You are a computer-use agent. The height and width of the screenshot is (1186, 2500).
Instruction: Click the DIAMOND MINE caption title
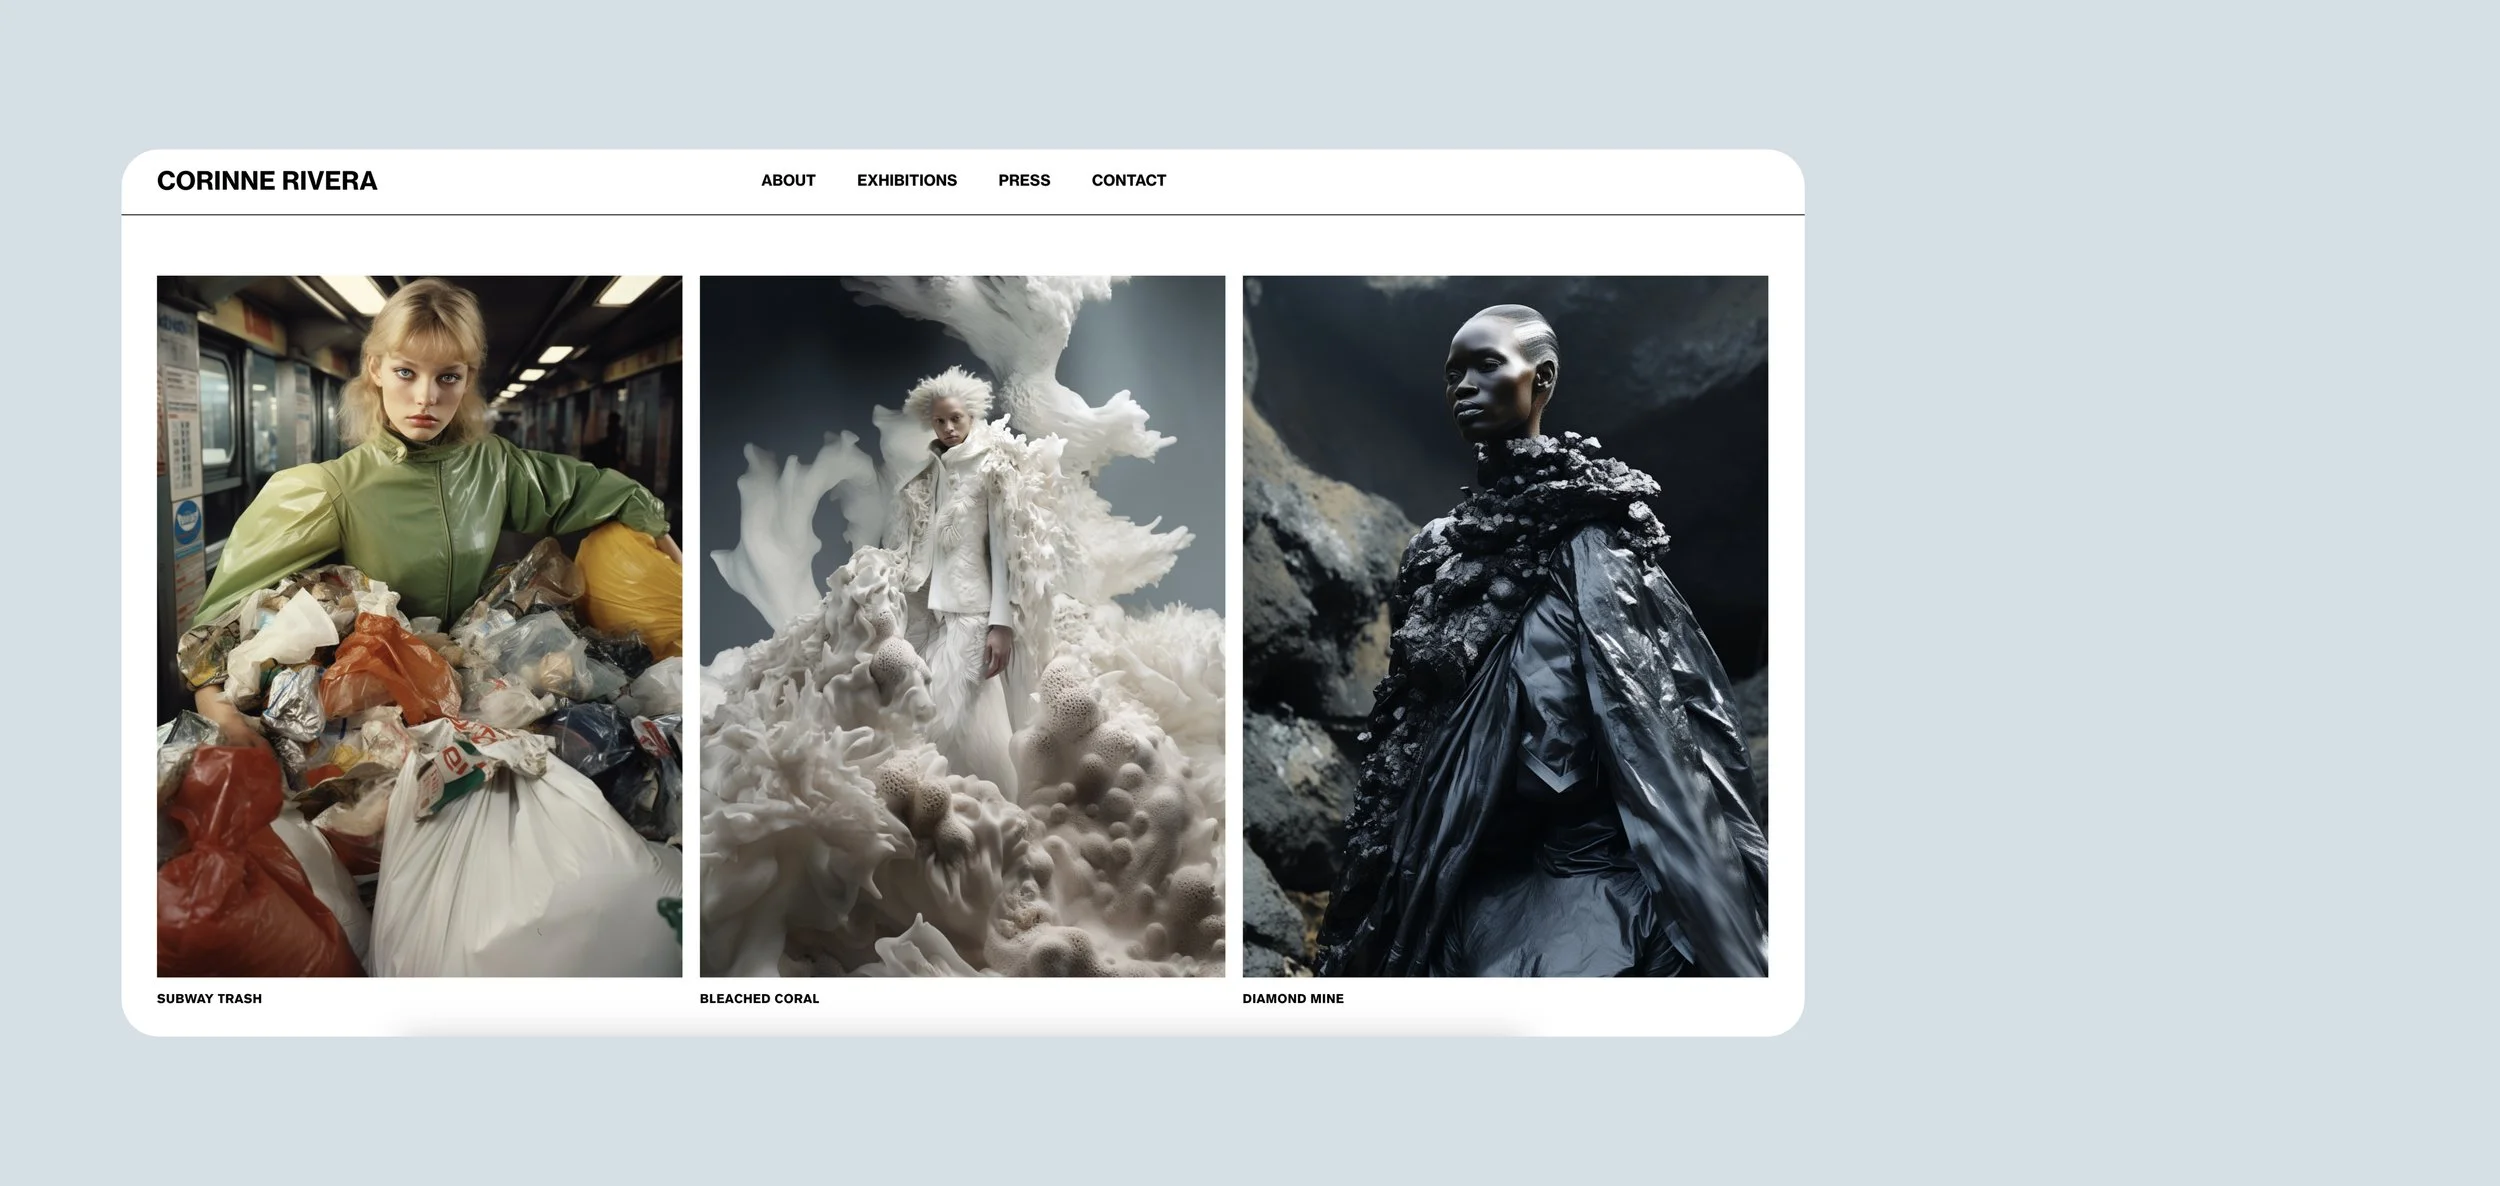coord(1292,998)
